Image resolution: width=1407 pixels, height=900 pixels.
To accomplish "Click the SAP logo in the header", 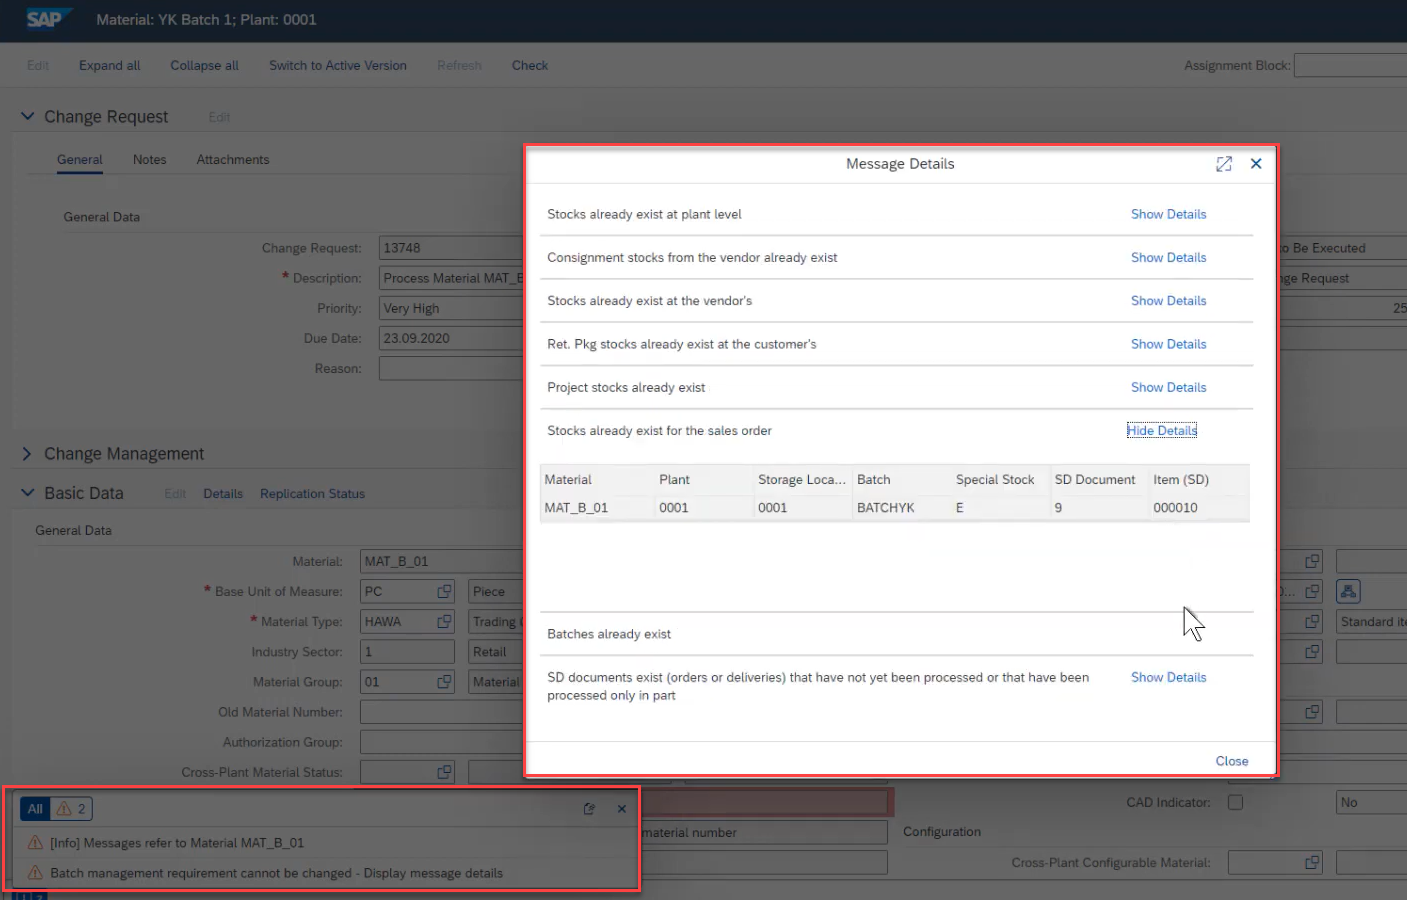I will [x=45, y=19].
